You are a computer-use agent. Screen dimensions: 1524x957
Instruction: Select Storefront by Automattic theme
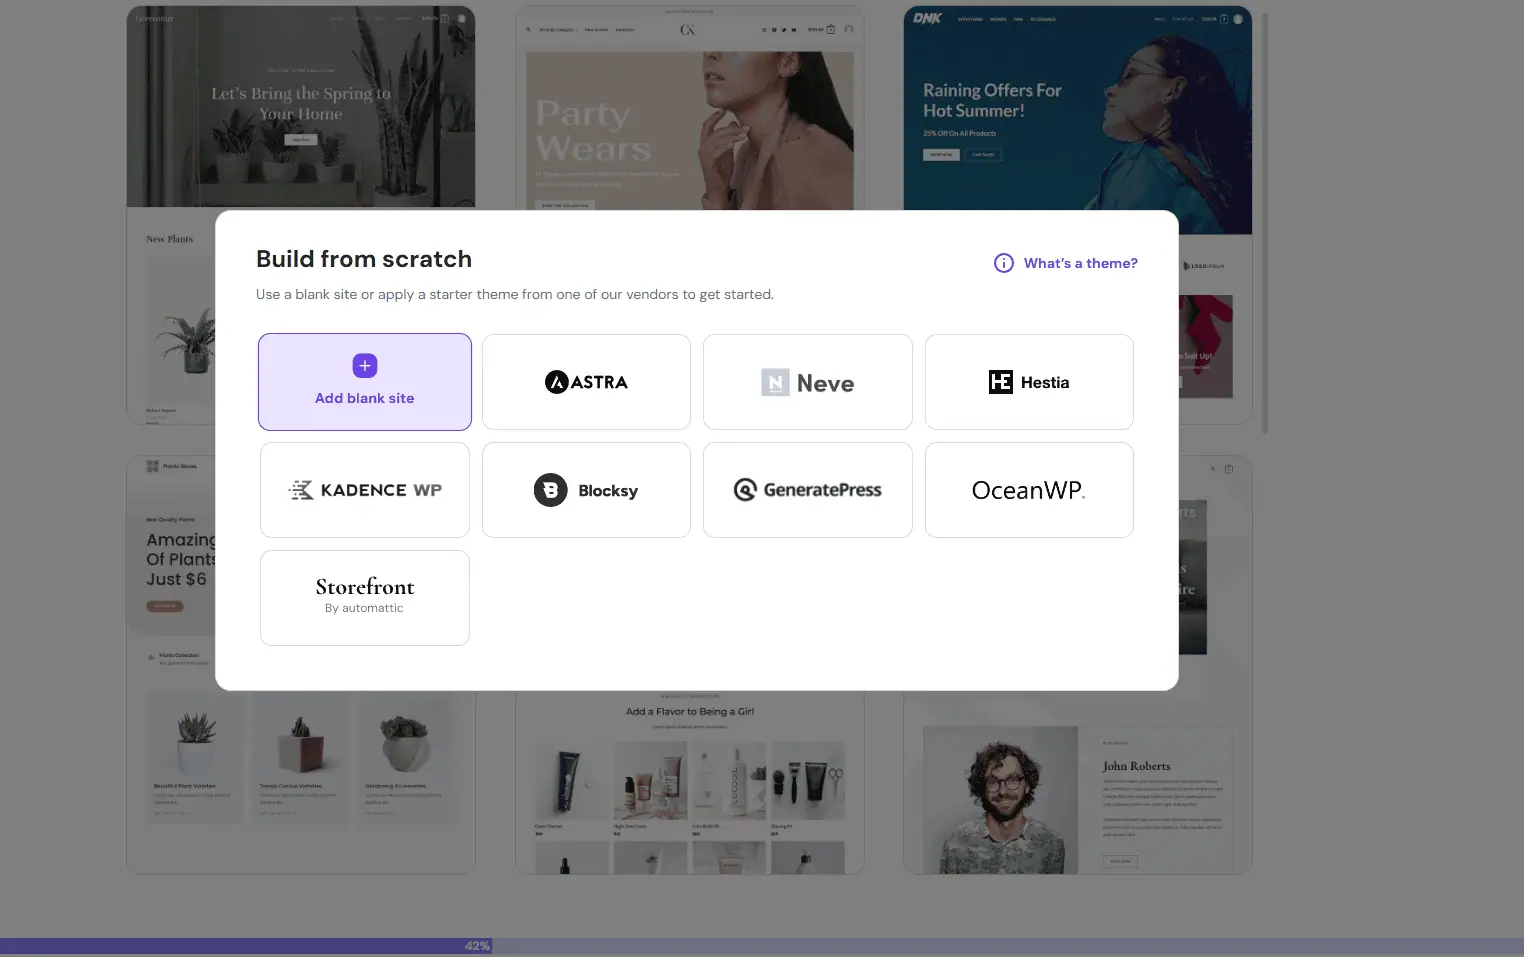coord(365,598)
